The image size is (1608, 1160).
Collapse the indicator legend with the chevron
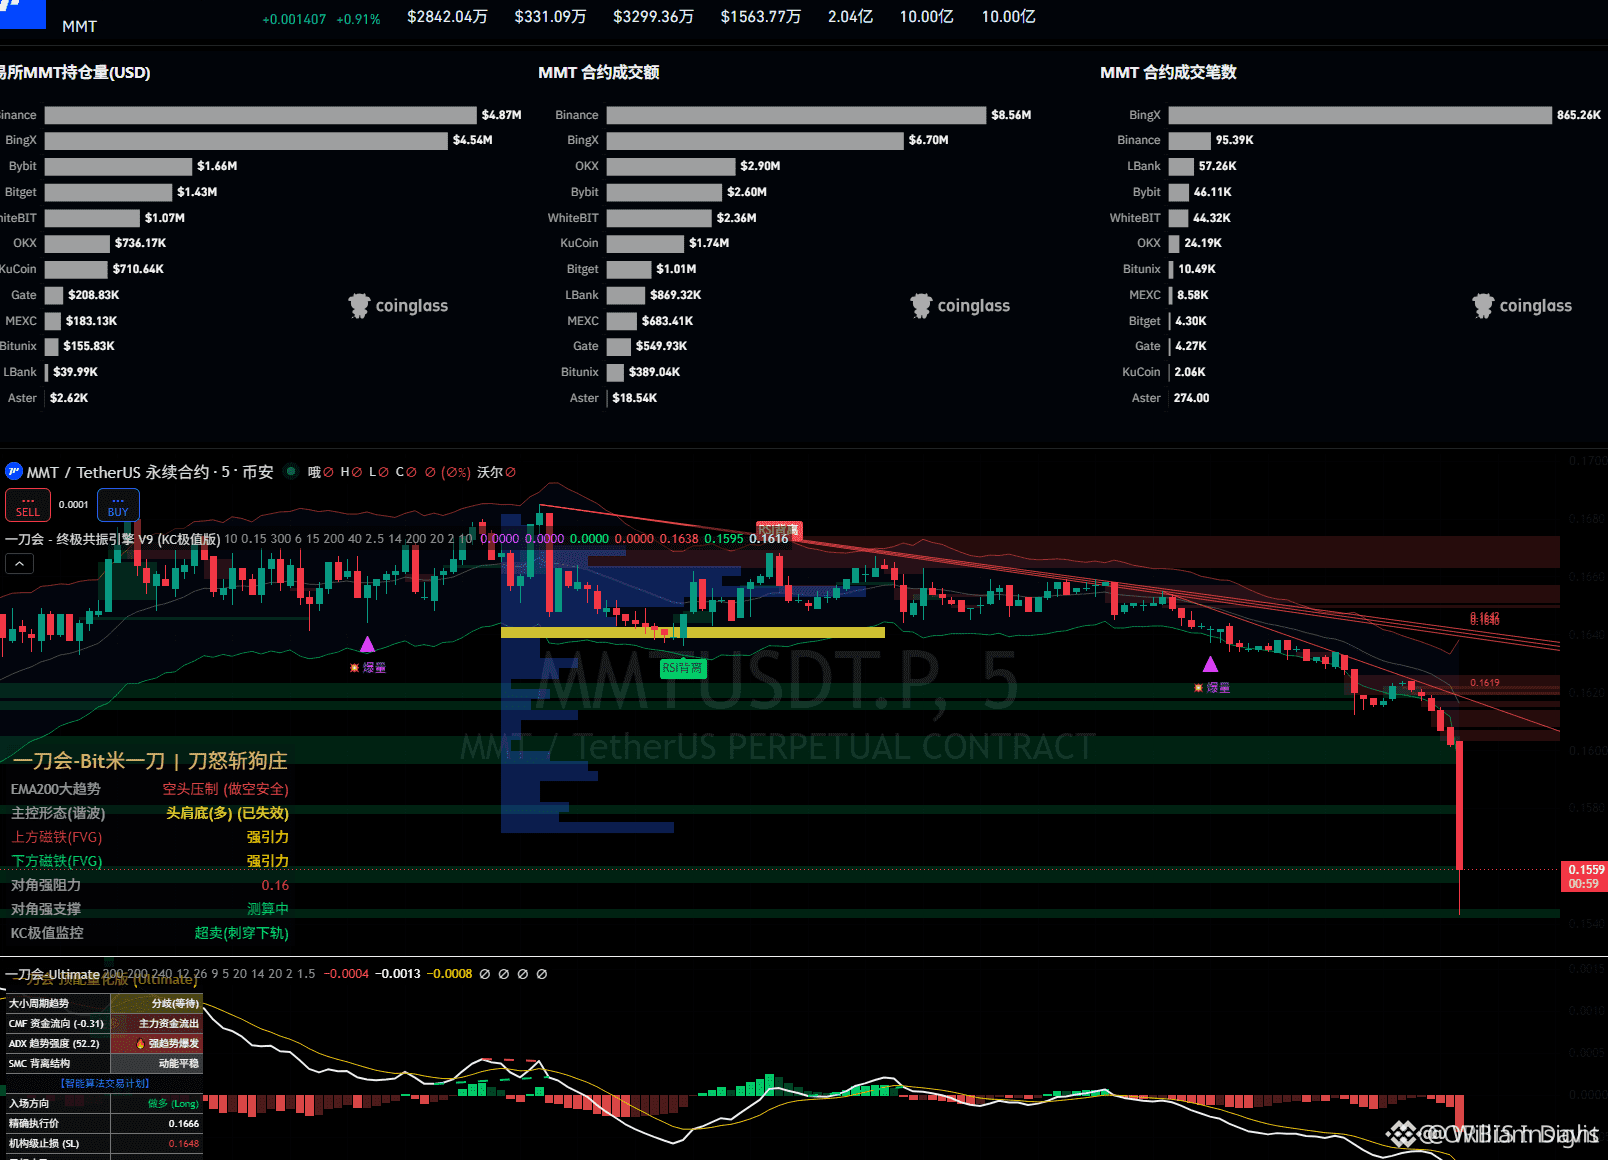pos(19,564)
